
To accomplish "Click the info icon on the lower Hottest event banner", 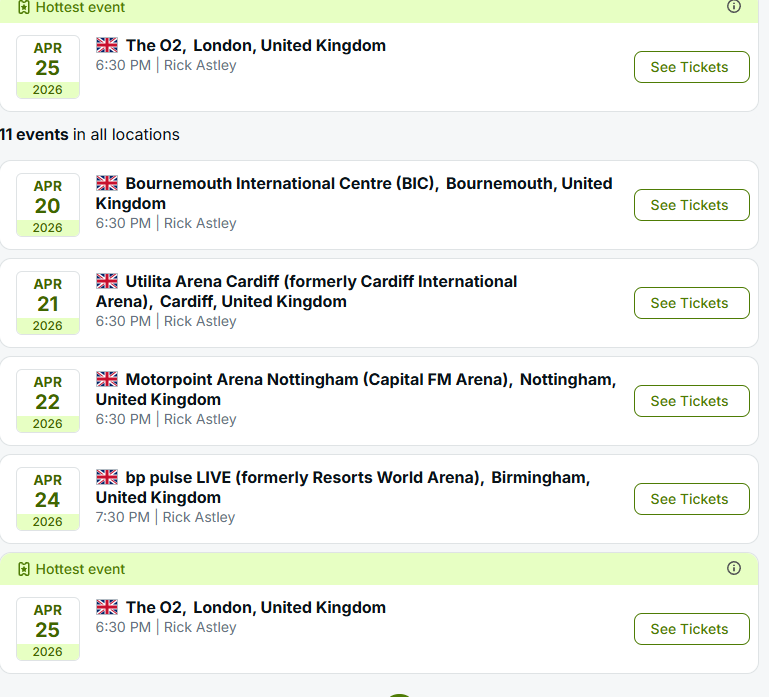I will coord(734,568).
